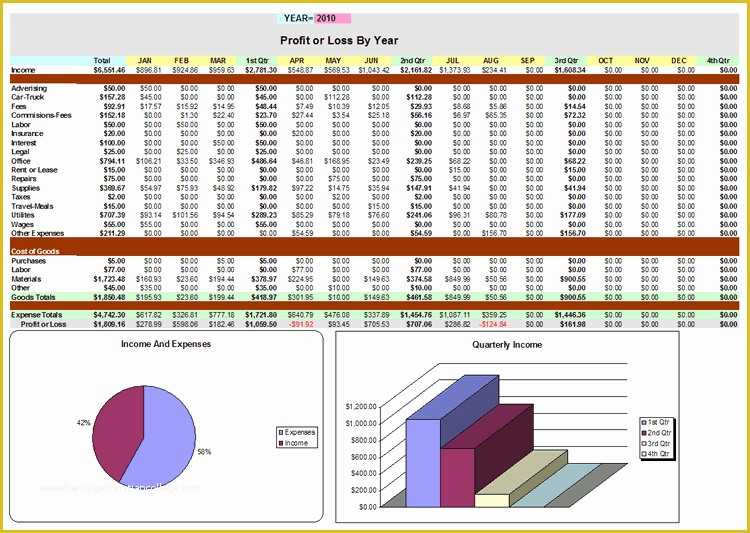Click the 3rd Qtr income cell $1,608.34
Screen dimensions: 750x533
point(571,70)
